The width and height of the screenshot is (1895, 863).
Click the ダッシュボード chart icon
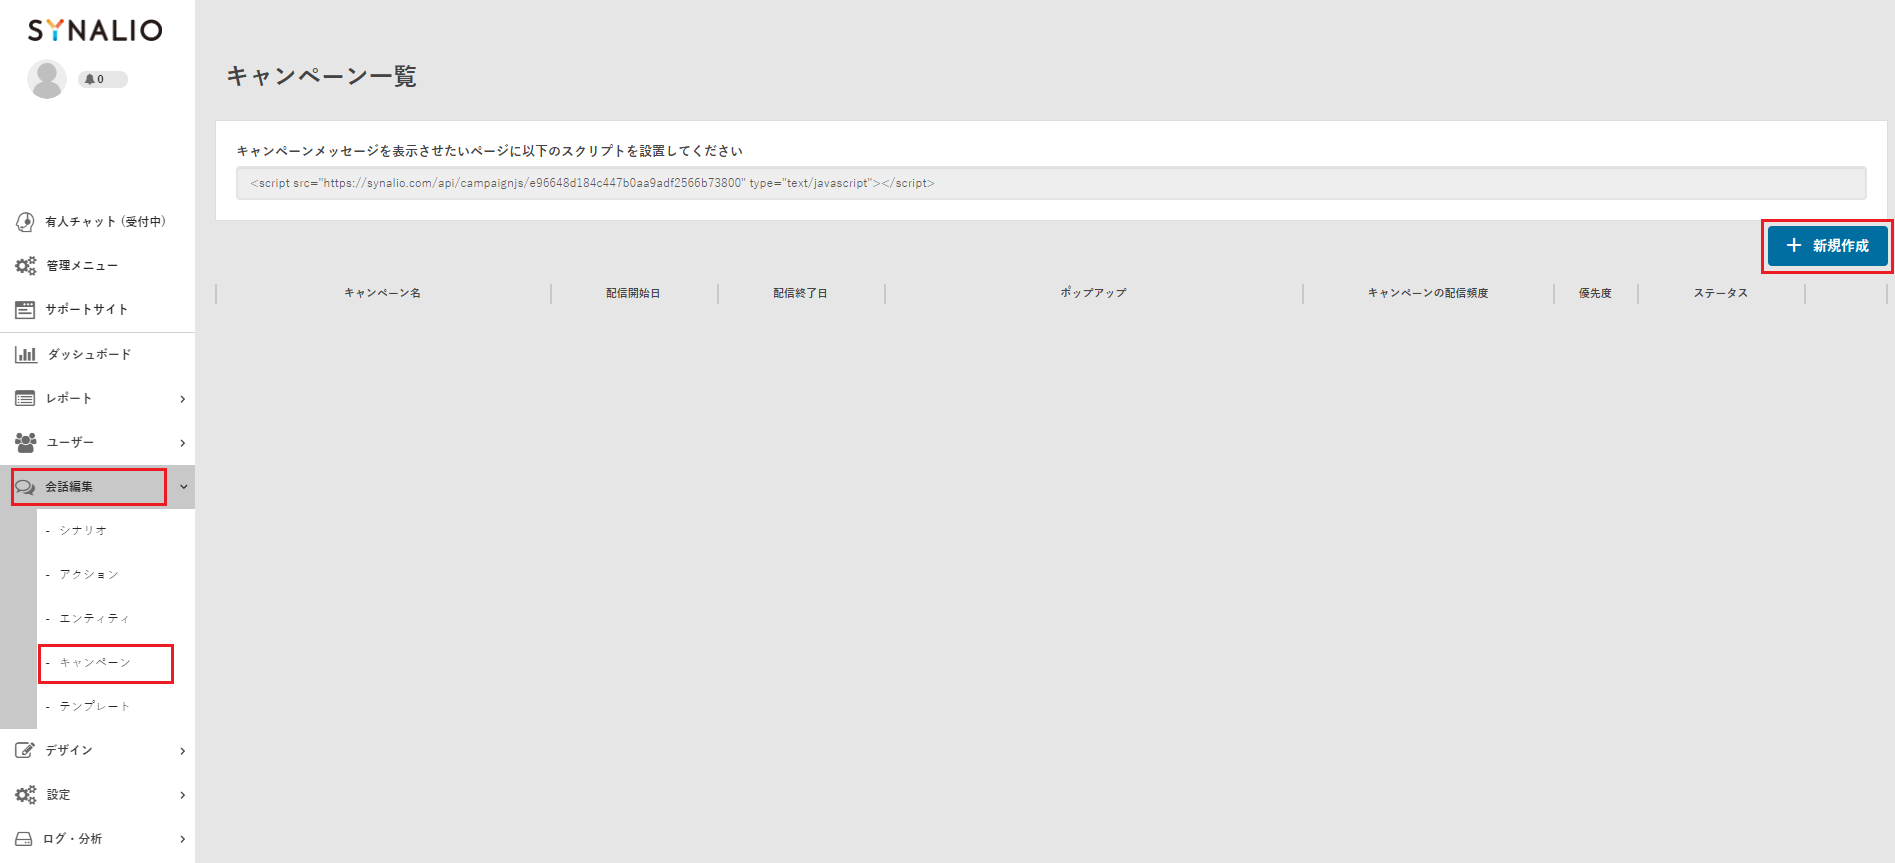pos(26,354)
